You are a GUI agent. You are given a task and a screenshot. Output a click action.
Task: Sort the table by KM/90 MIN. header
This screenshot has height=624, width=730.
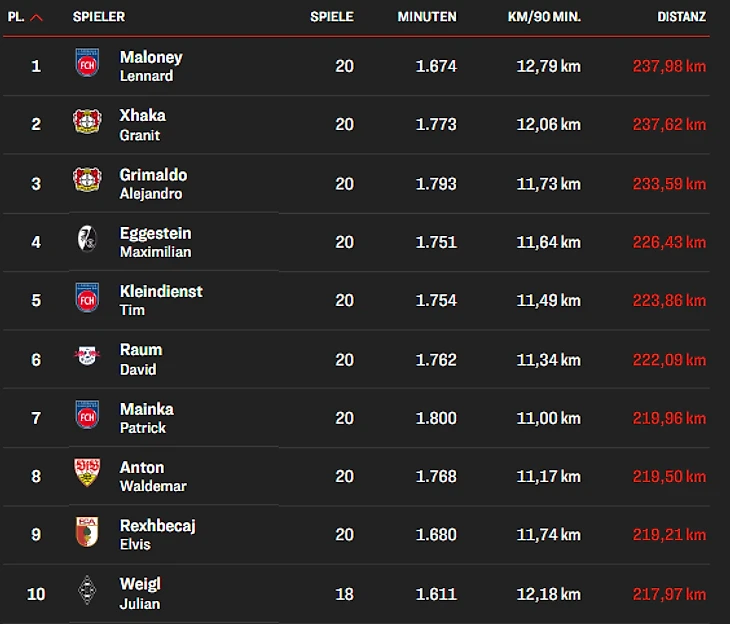tap(544, 17)
